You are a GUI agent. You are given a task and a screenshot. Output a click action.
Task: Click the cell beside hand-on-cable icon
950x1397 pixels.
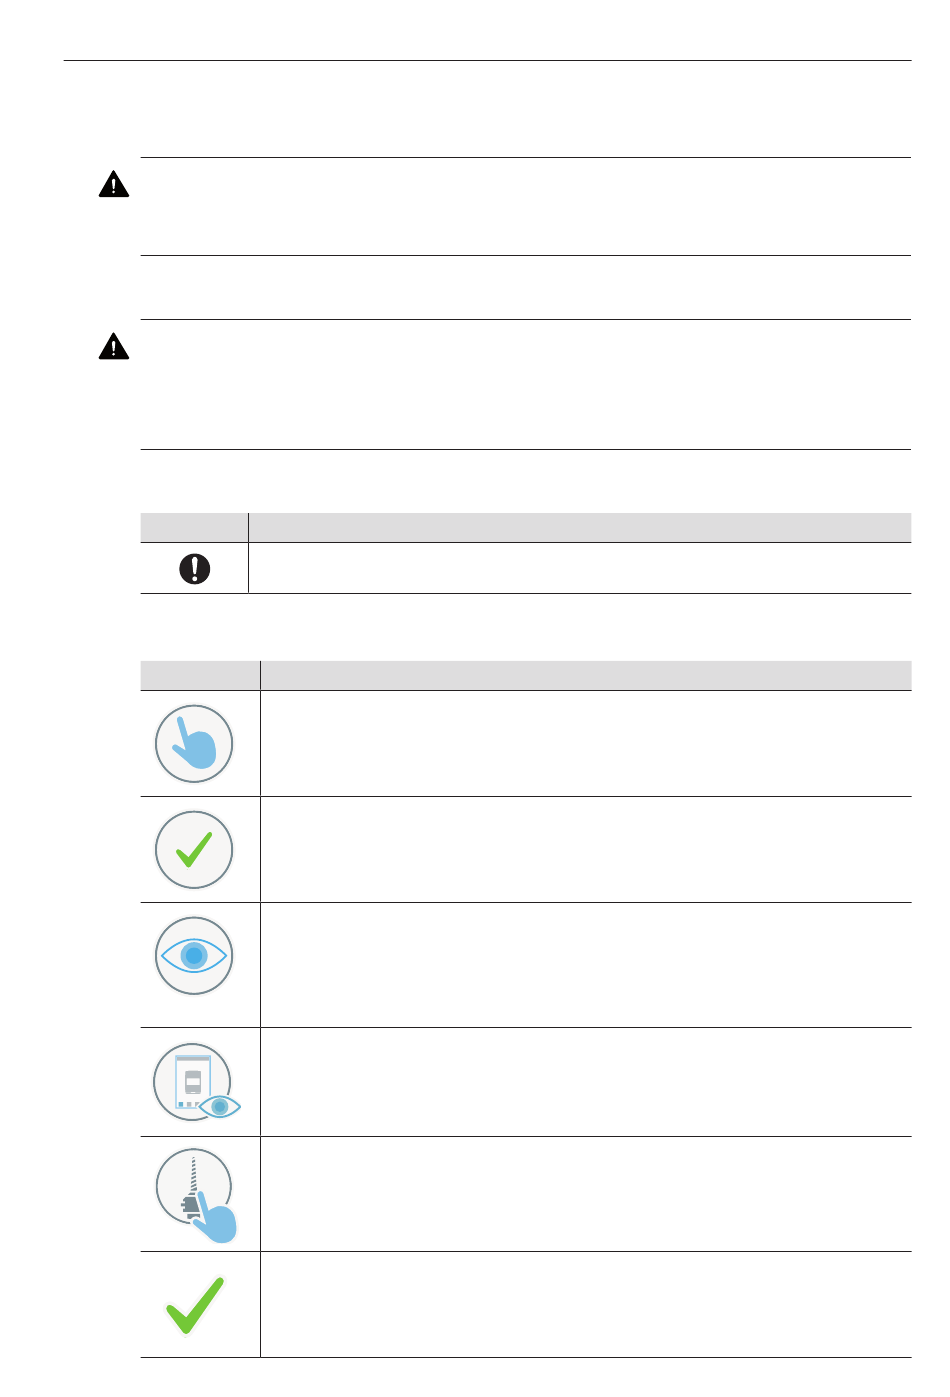(586, 1194)
